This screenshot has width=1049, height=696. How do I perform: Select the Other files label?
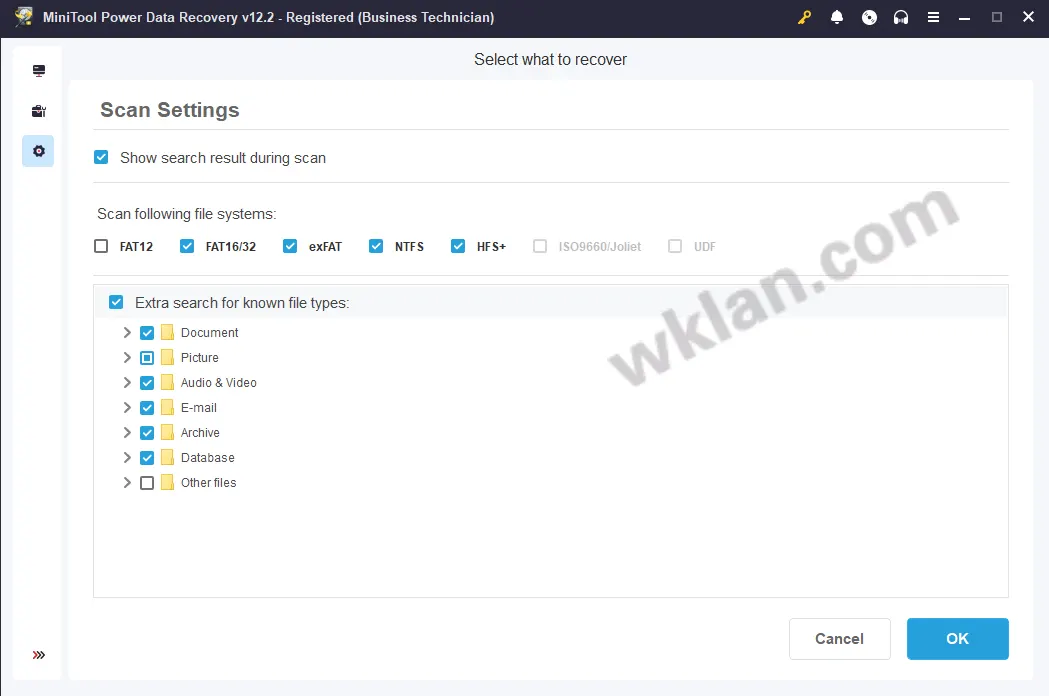pos(209,483)
